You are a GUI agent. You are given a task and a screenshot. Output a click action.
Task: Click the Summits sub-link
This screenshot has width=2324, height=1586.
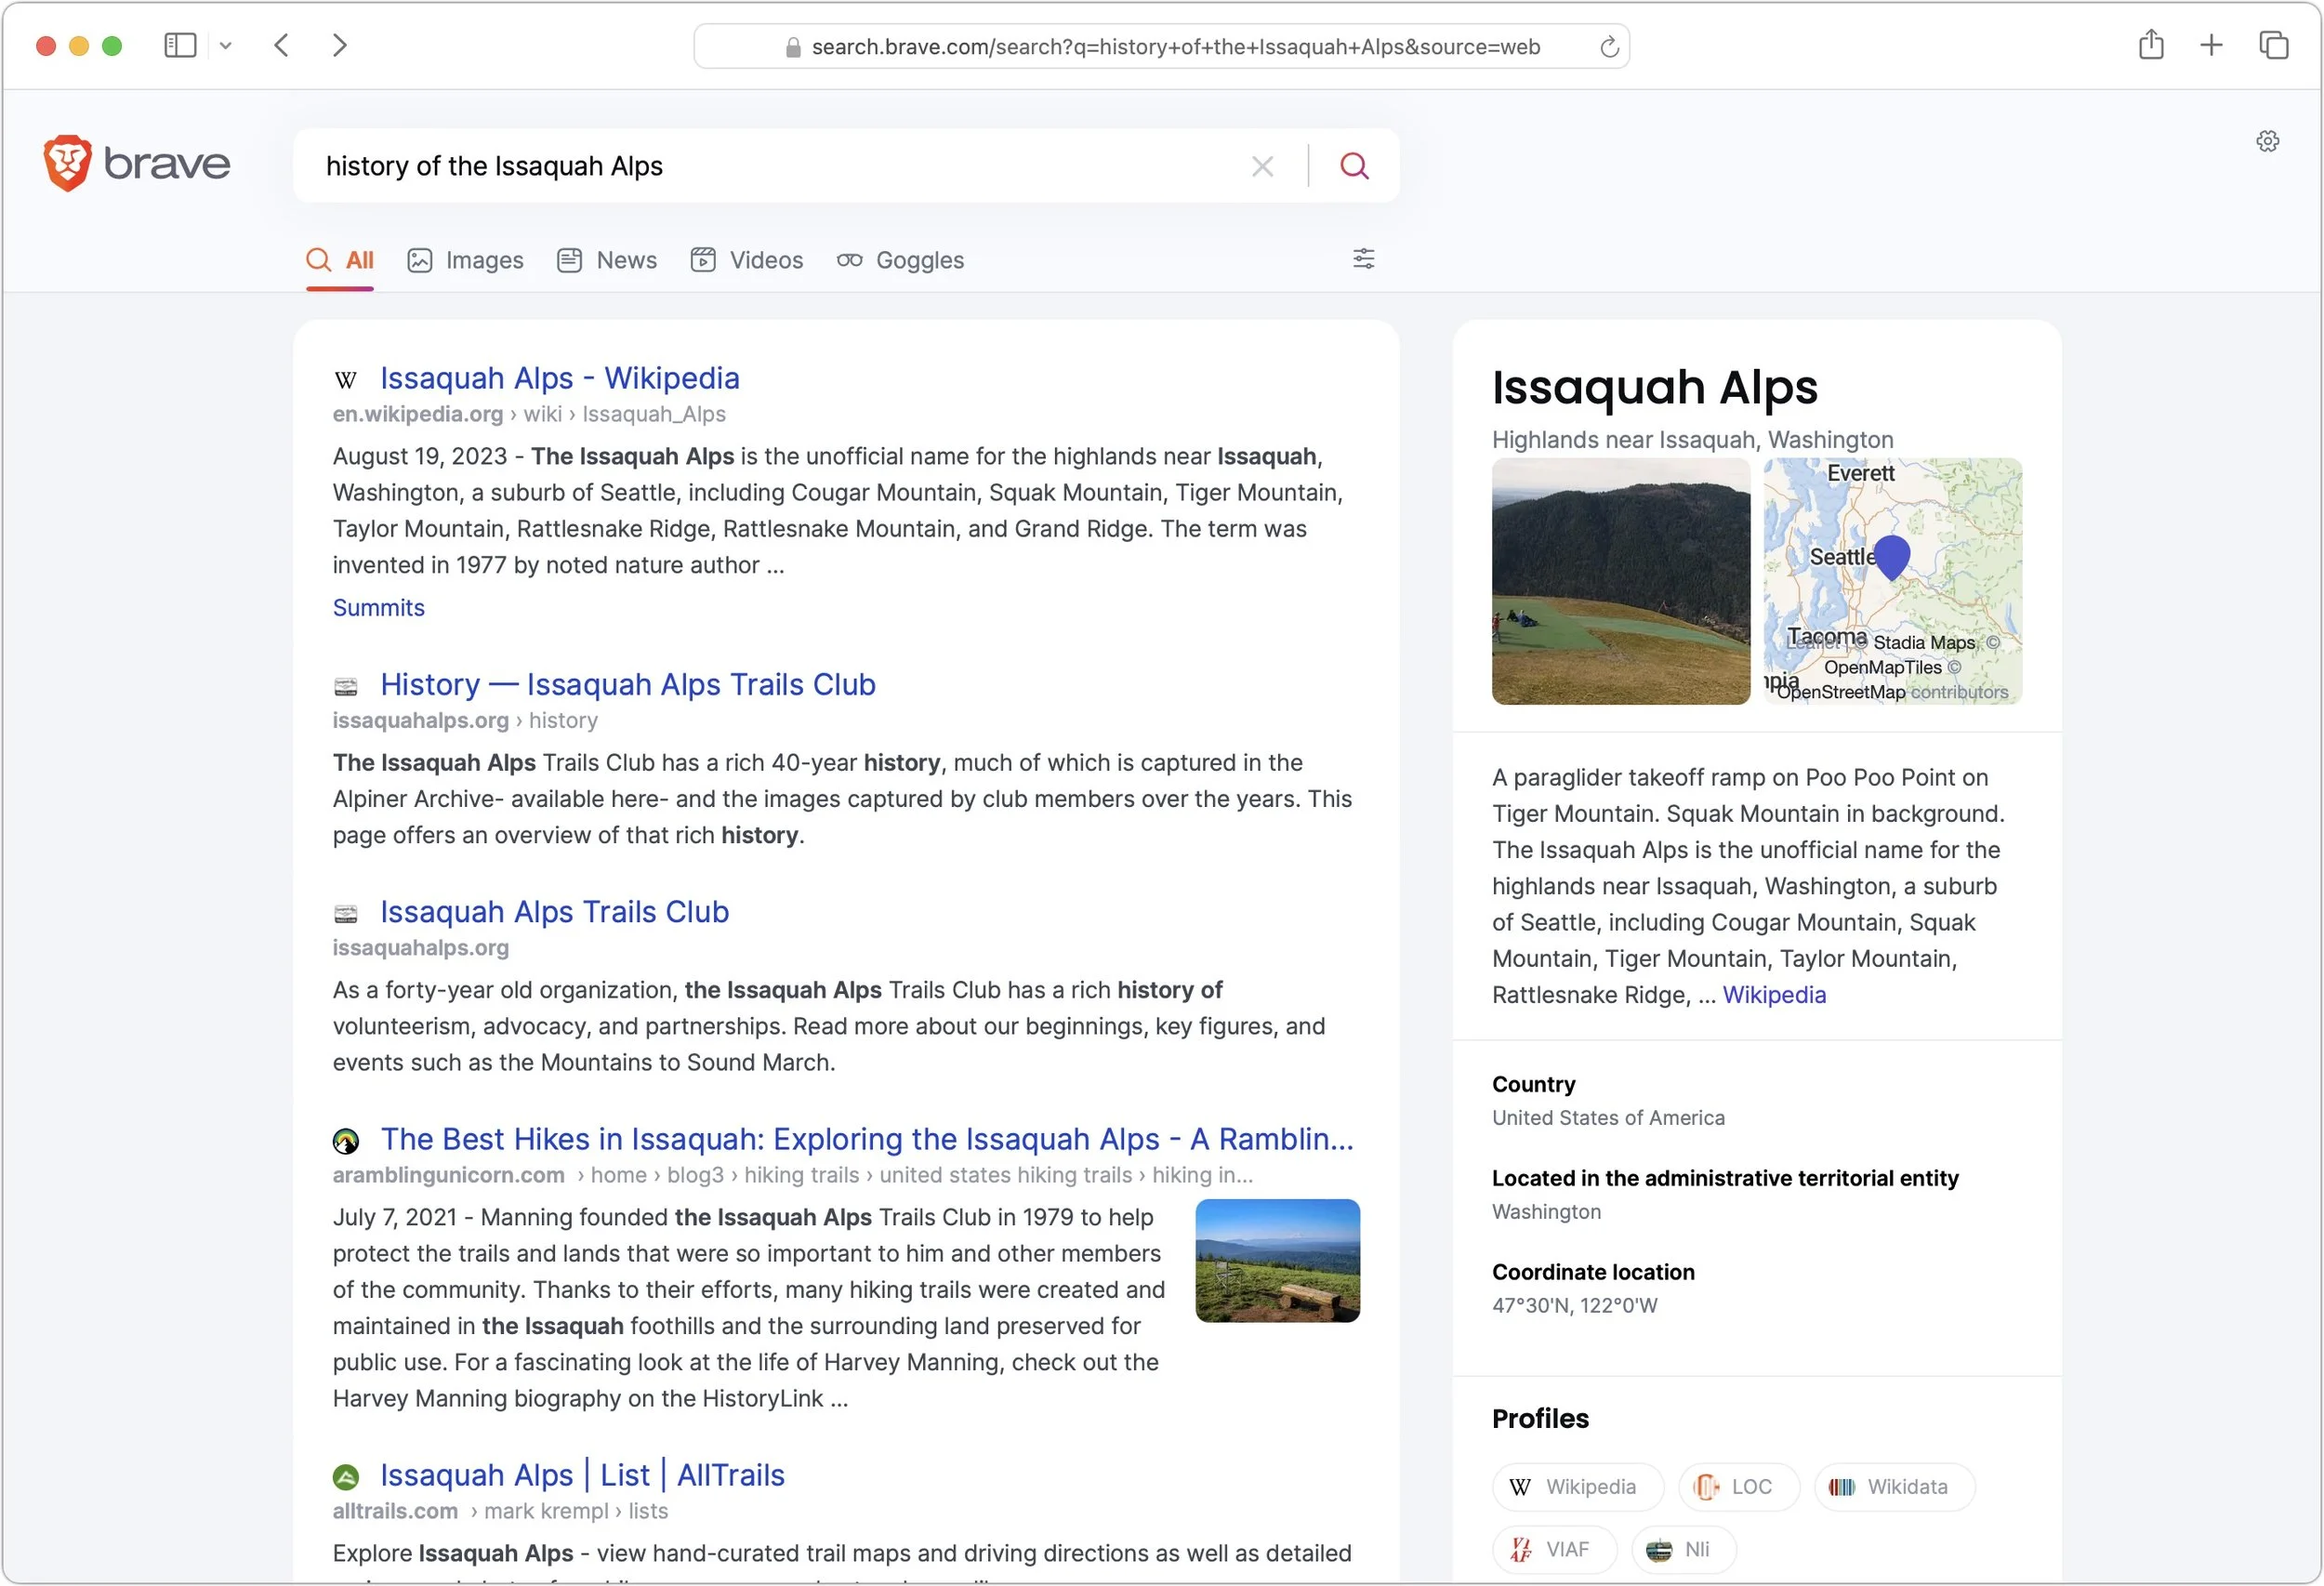378,608
